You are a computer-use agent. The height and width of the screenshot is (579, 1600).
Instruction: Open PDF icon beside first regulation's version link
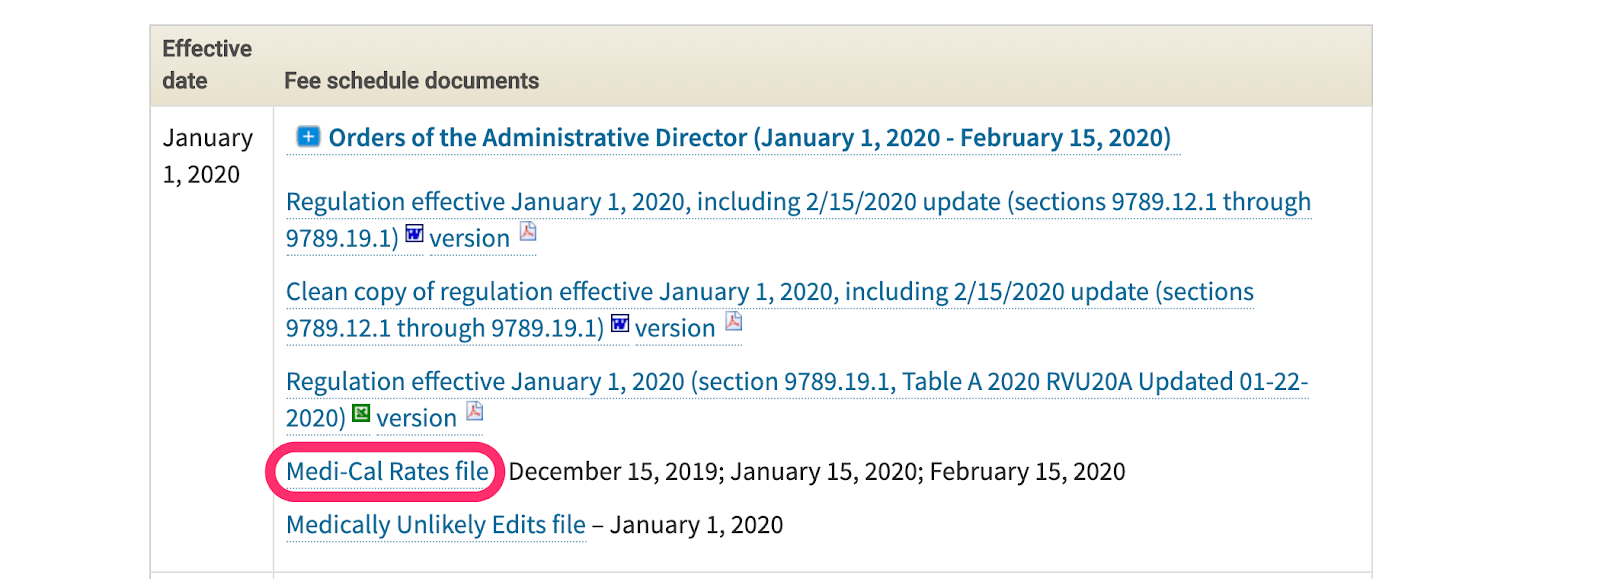(528, 232)
